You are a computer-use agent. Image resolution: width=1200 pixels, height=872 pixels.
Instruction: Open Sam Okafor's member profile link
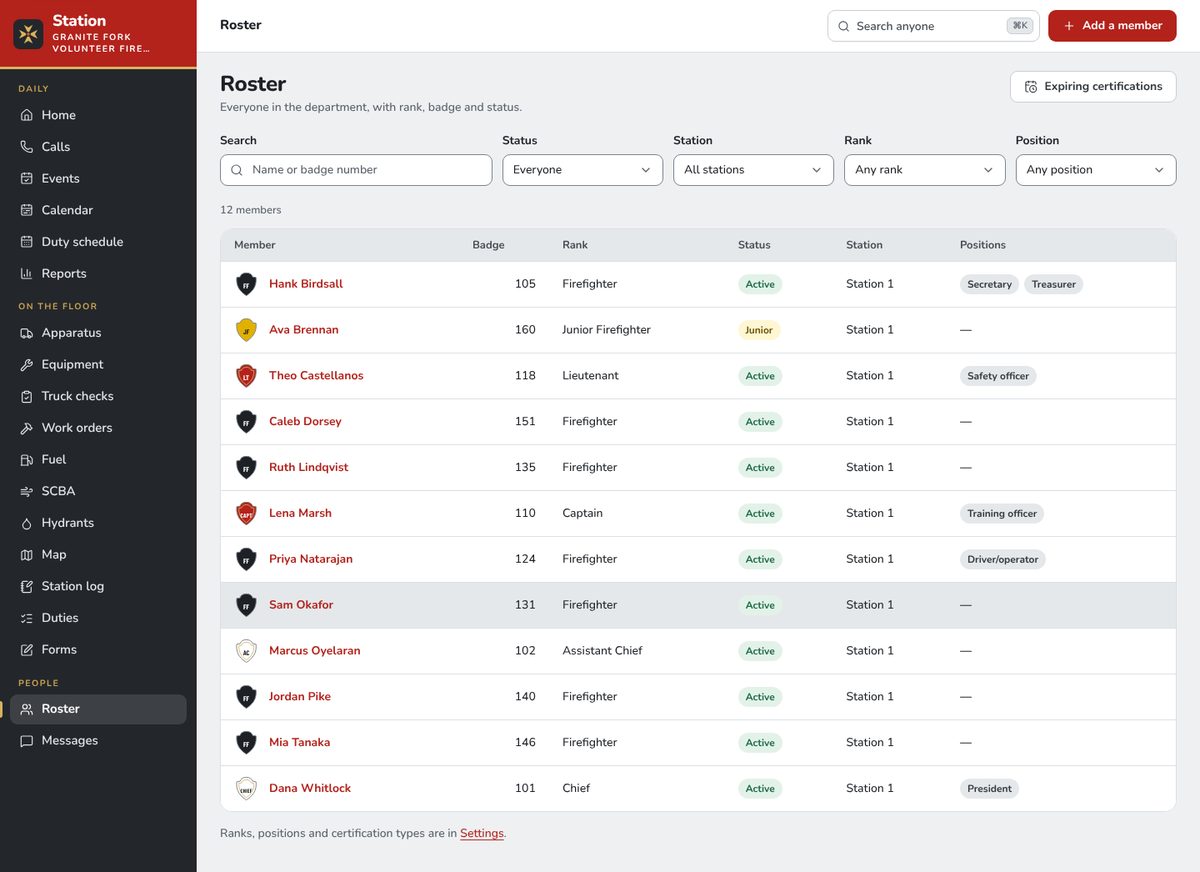pyautogui.click(x=301, y=605)
